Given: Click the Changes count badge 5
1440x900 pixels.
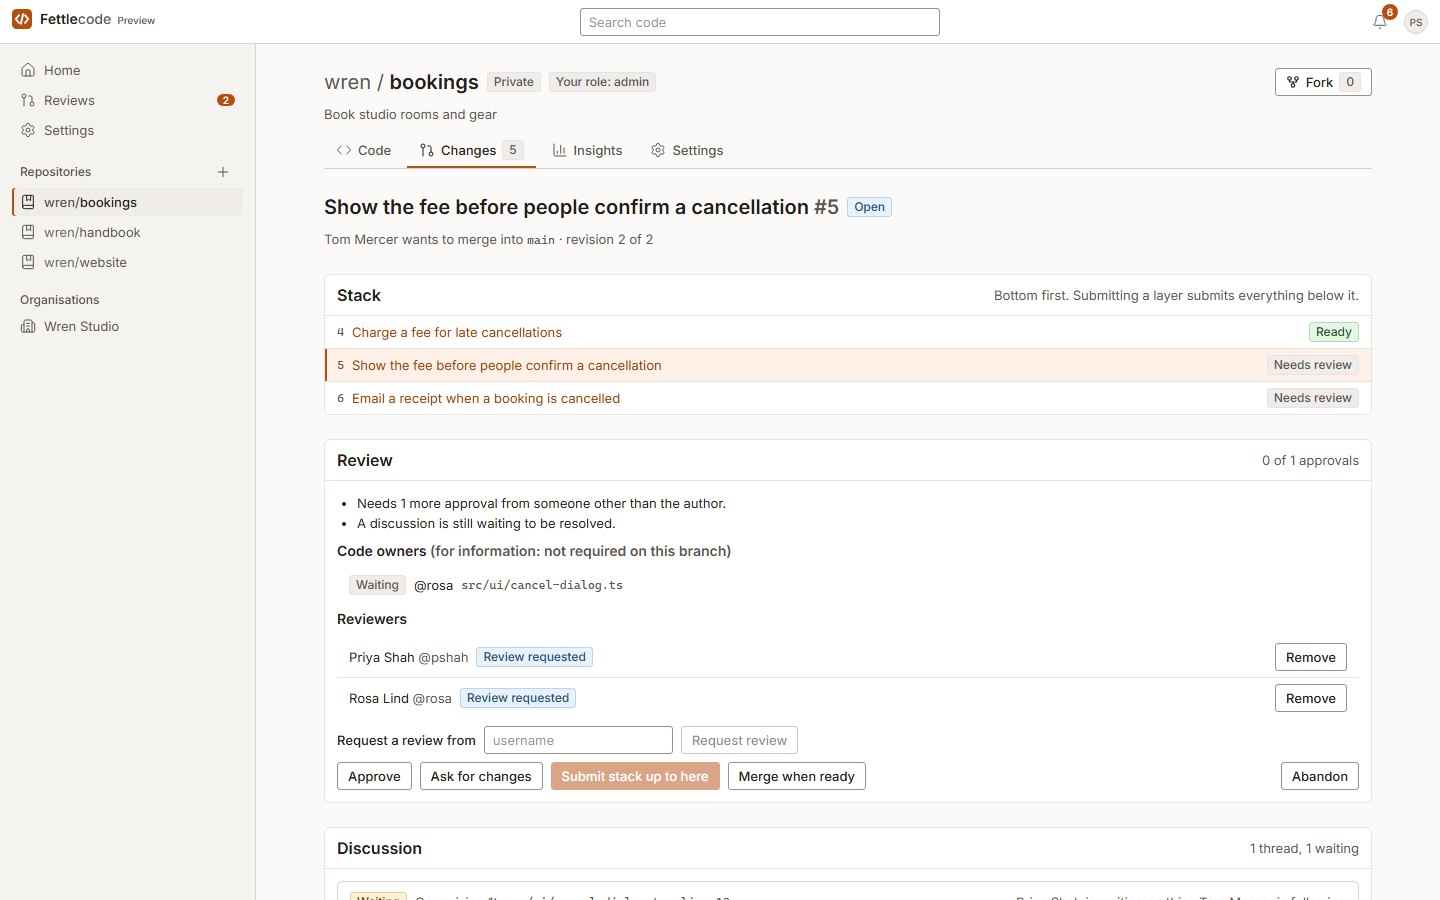Looking at the screenshot, I should tap(513, 150).
